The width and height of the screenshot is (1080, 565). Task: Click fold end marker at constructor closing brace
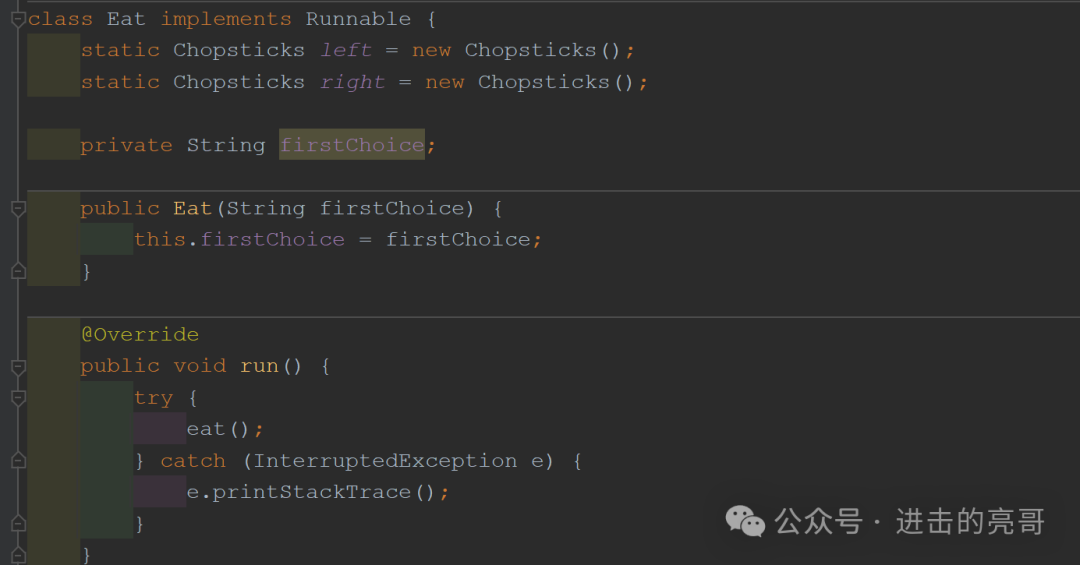pyautogui.click(x=18, y=271)
